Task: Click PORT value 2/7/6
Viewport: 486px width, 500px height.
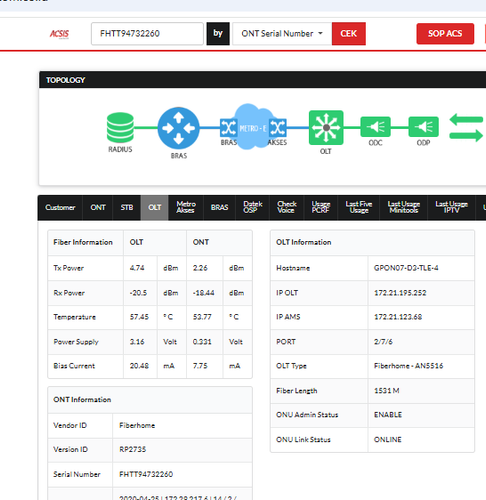Action: click(383, 342)
